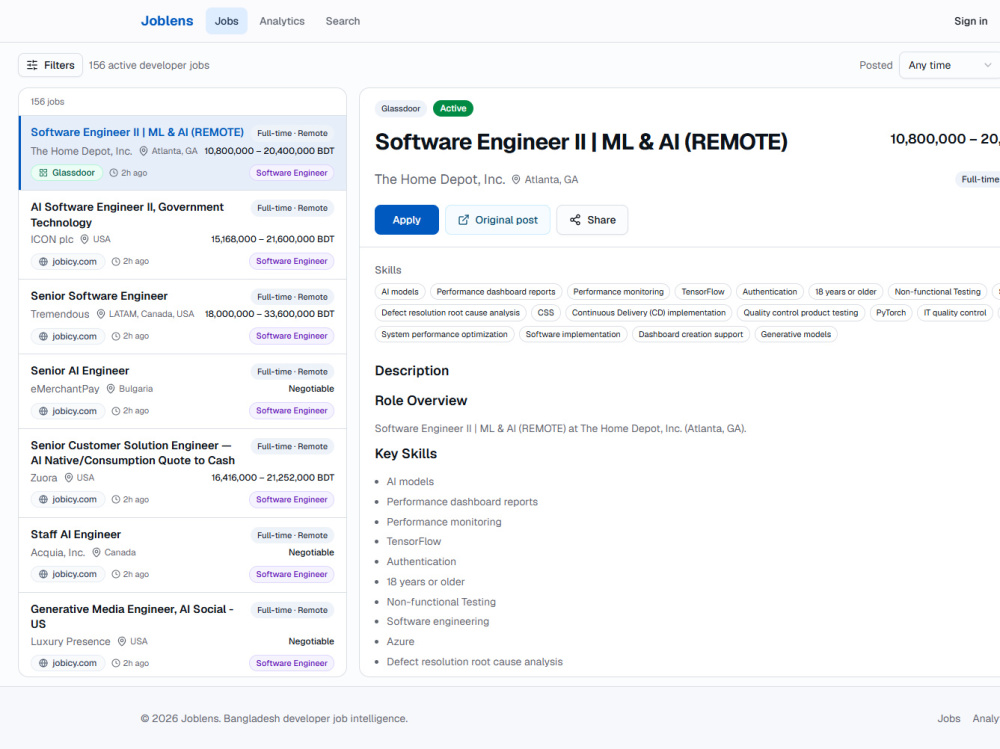Click jobicy.com badge on Zuora card
The width and height of the screenshot is (1000, 749).
pyautogui.click(x=68, y=500)
